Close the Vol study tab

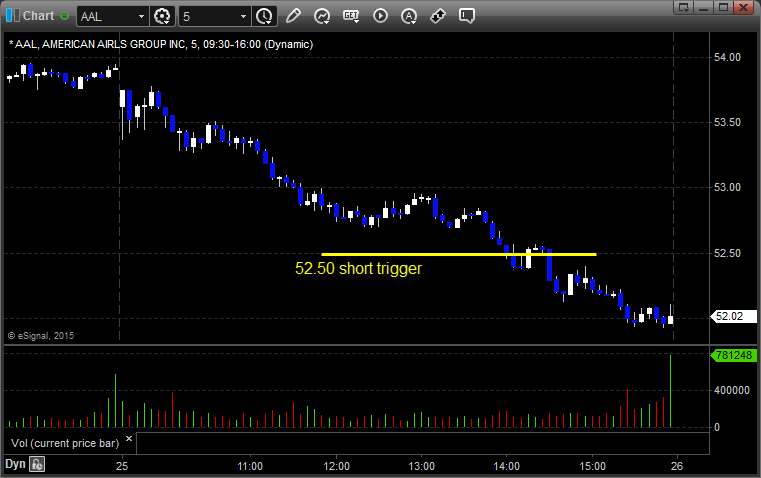click(x=129, y=439)
